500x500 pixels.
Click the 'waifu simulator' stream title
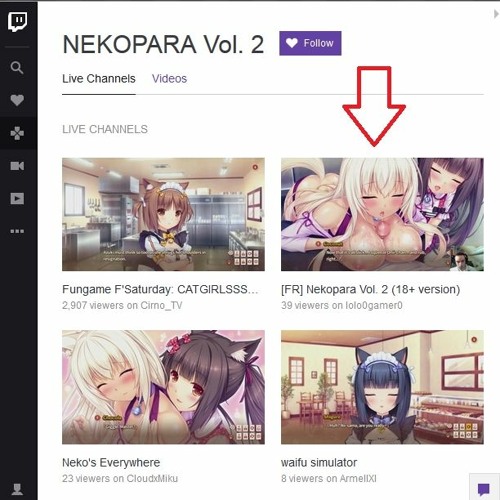[x=319, y=463]
